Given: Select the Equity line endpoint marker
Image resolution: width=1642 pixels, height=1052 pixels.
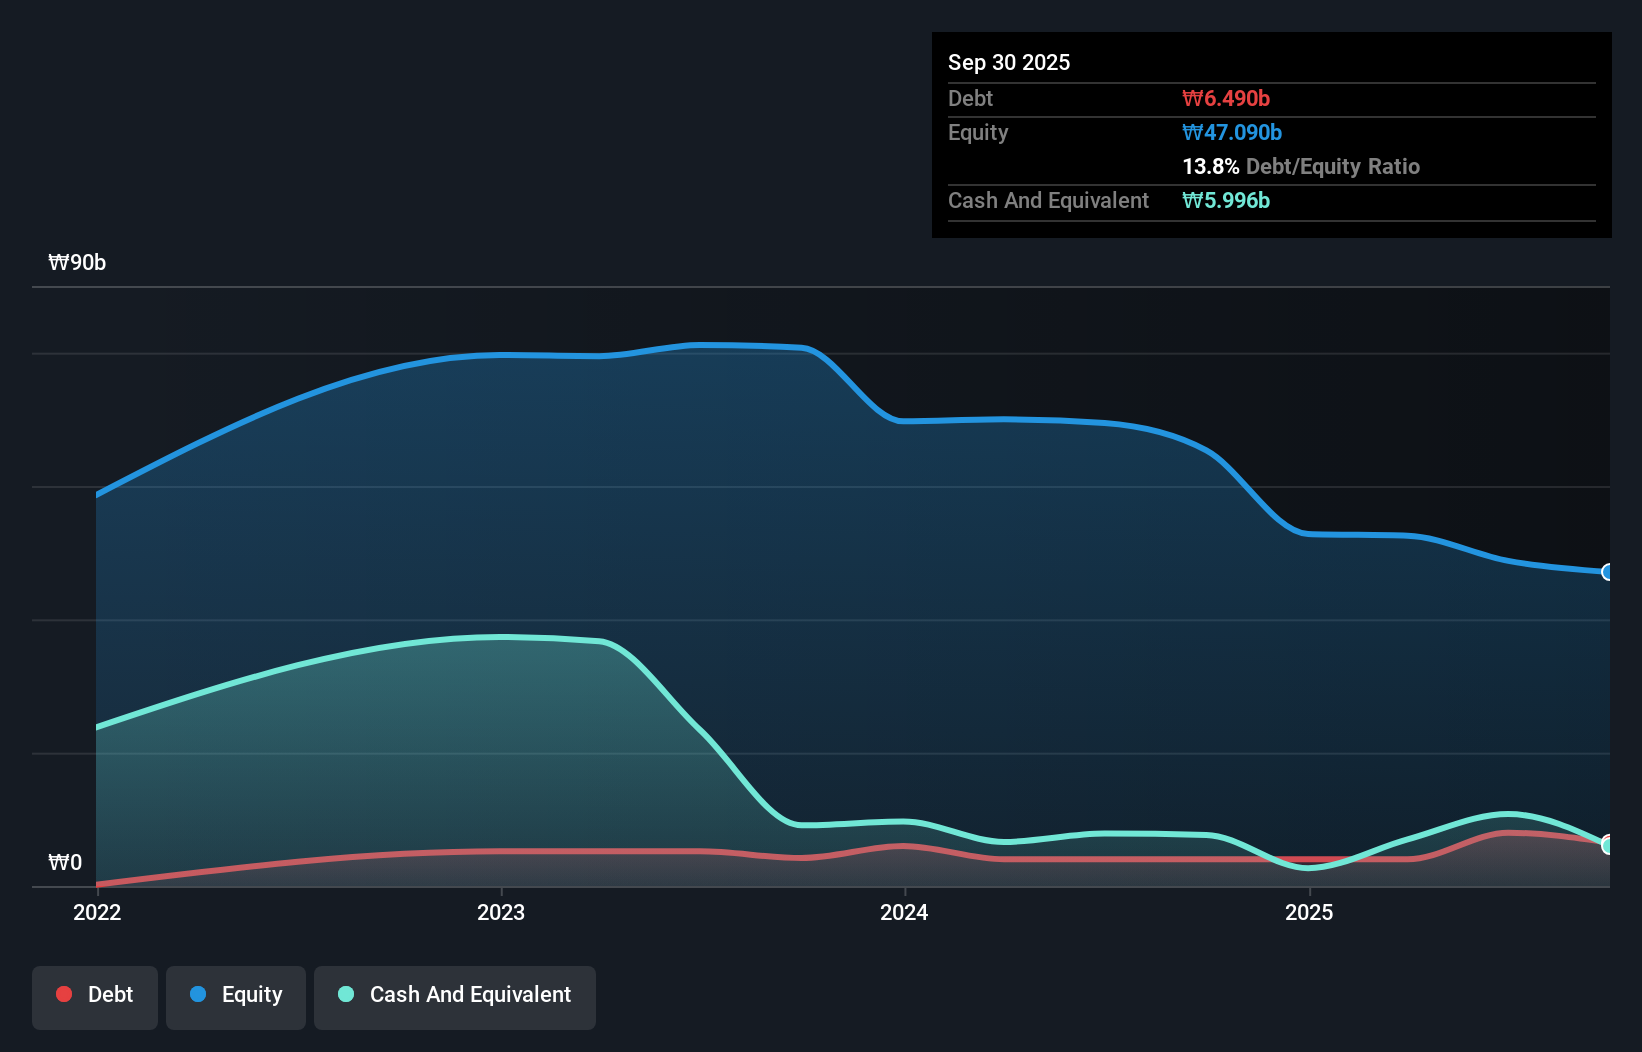Looking at the screenshot, I should point(1606,572).
